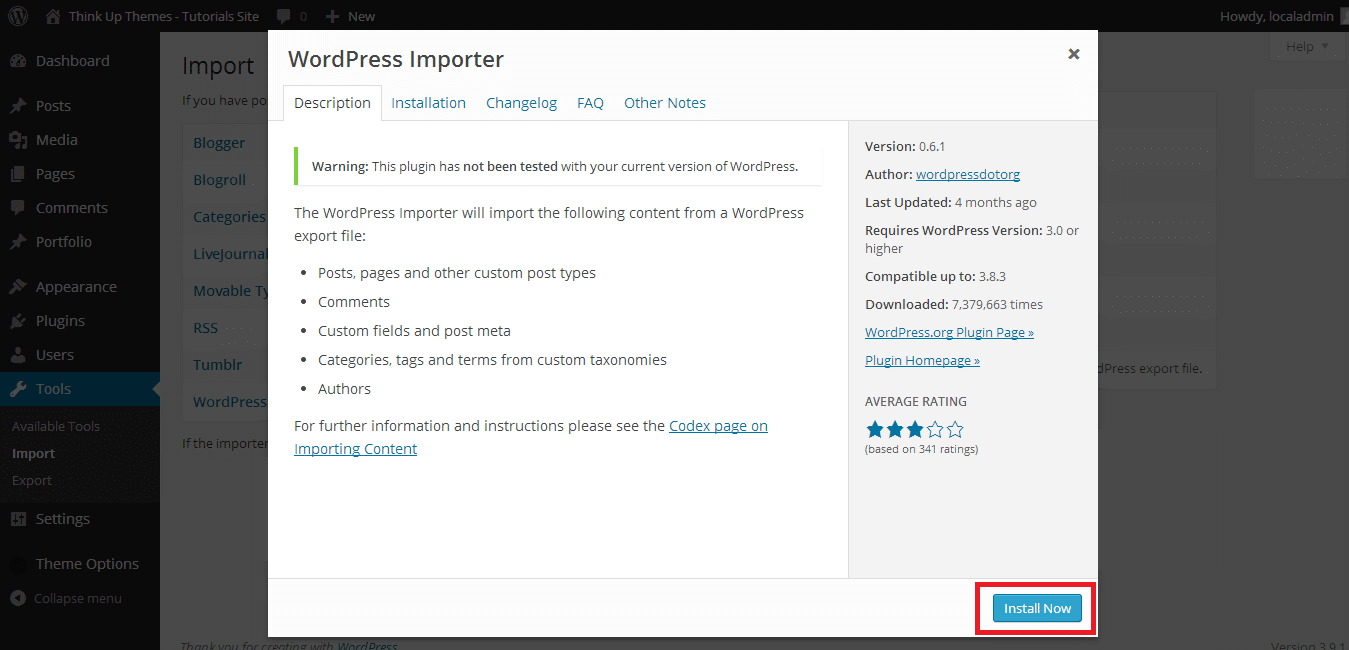Click the 'AVERAGE RATING' heading
Screen dimensions: 1349x650
[x=916, y=401]
